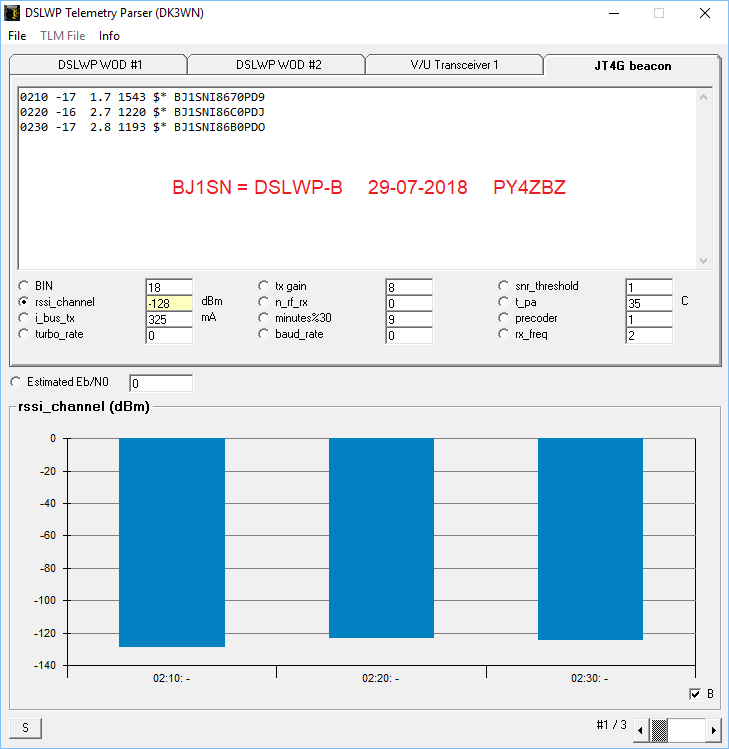729x749 pixels.
Task: Pick the t_pa radio option
Action: (x=504, y=302)
